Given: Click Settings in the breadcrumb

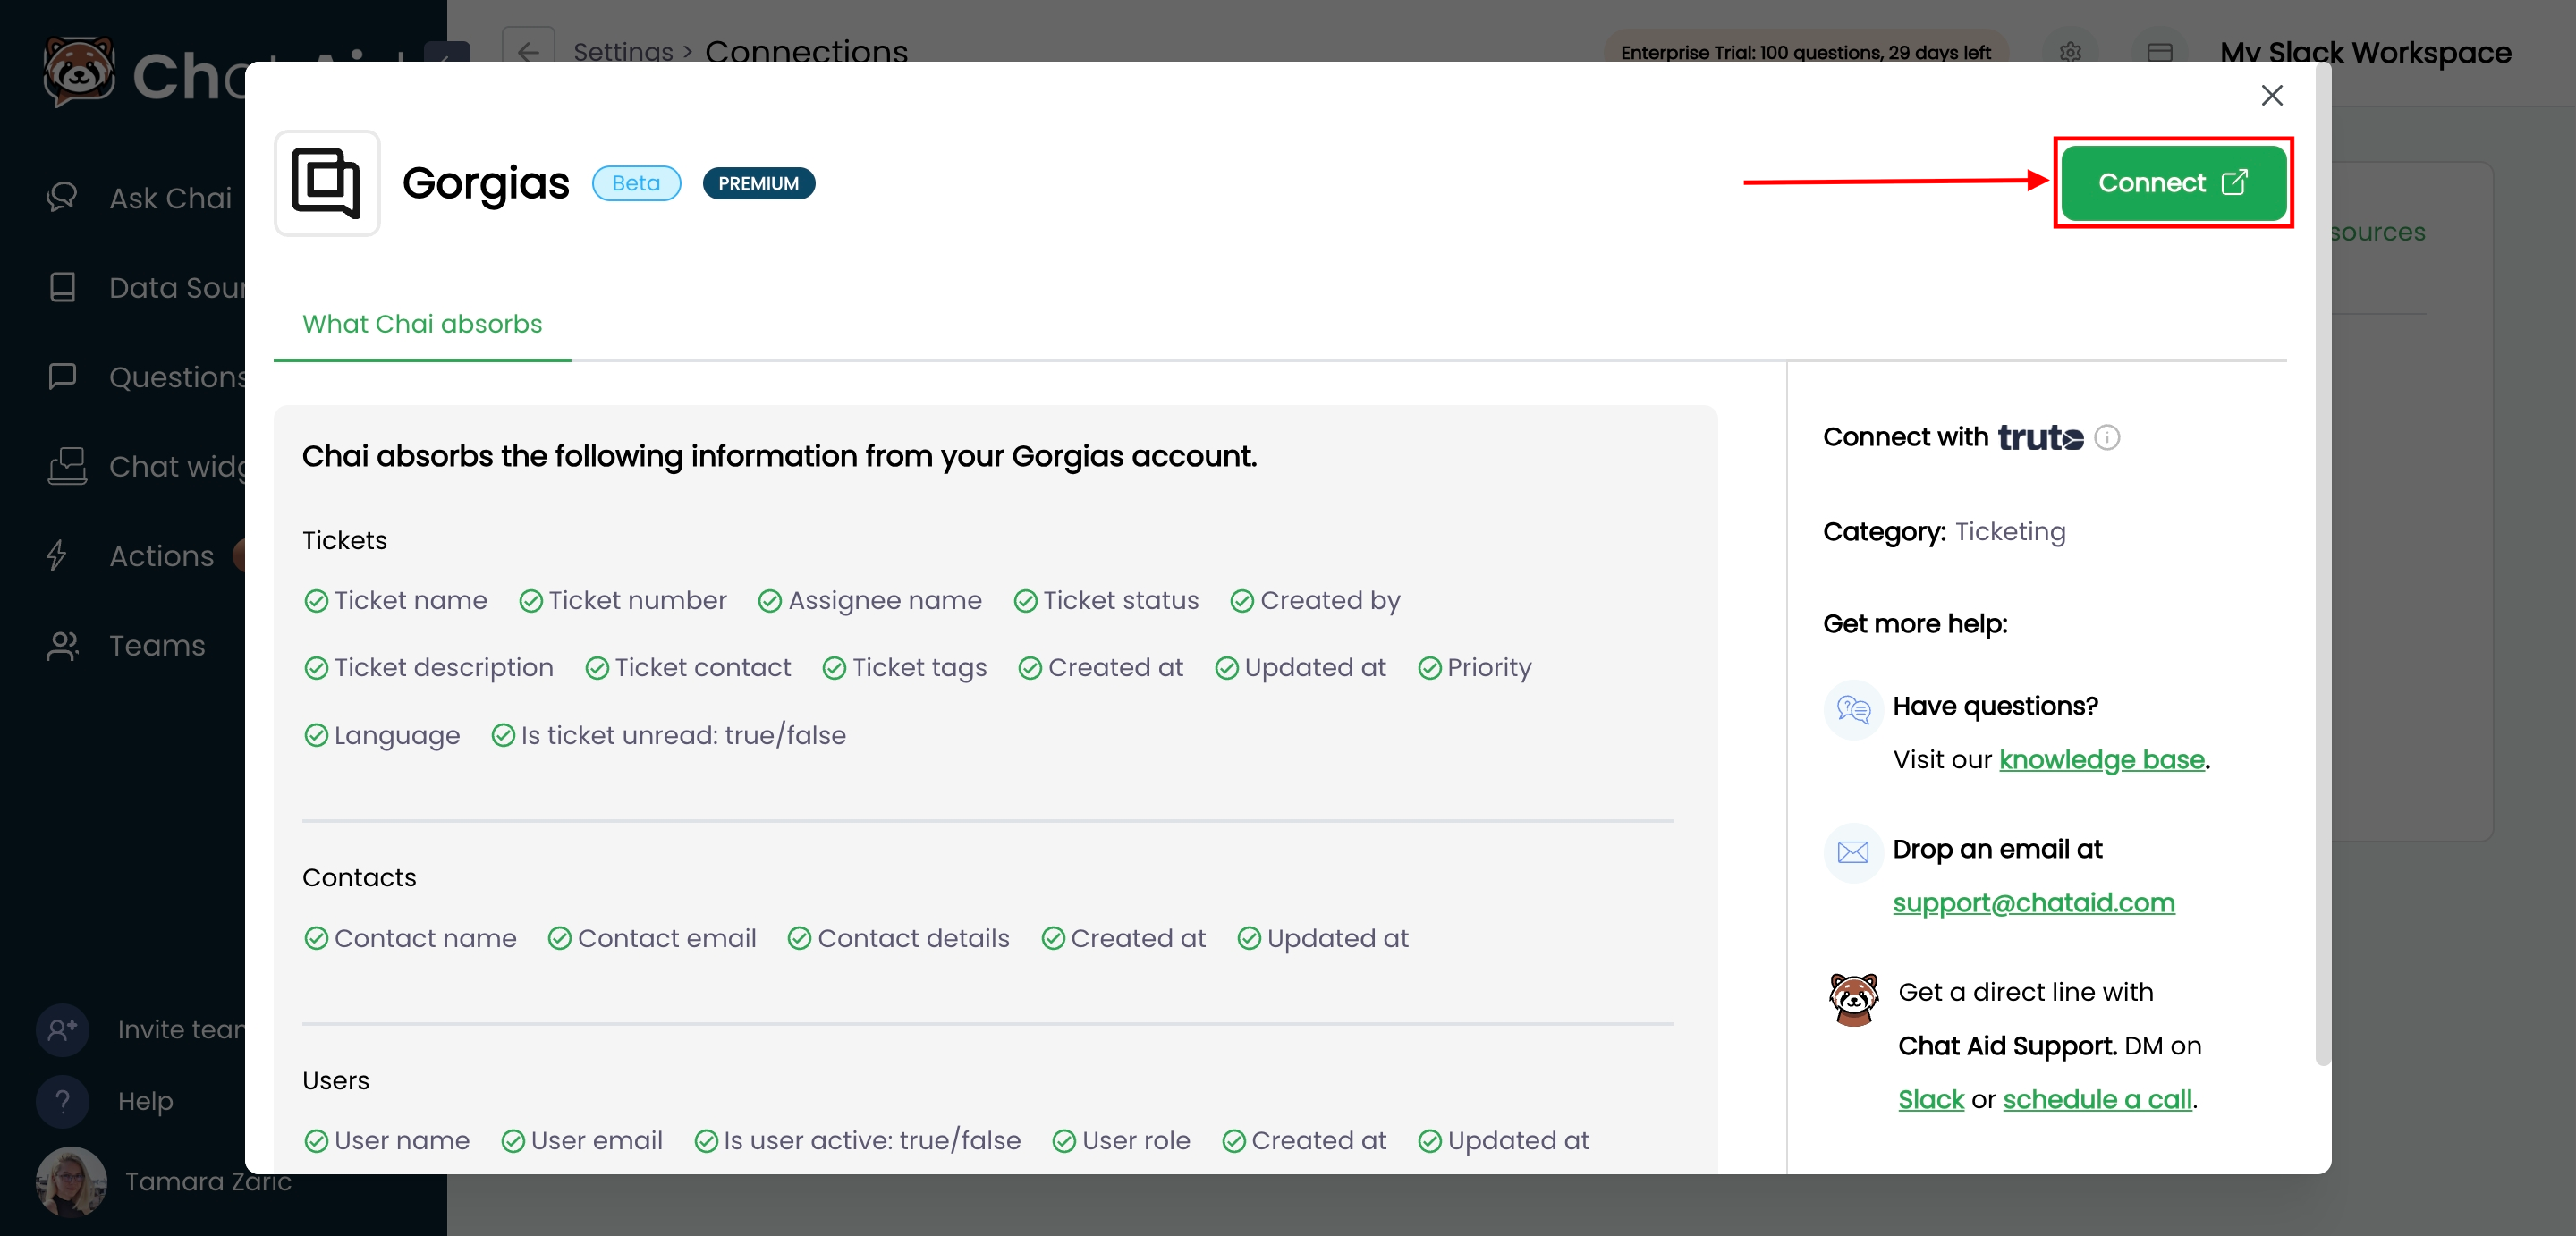Looking at the screenshot, I should coord(623,52).
